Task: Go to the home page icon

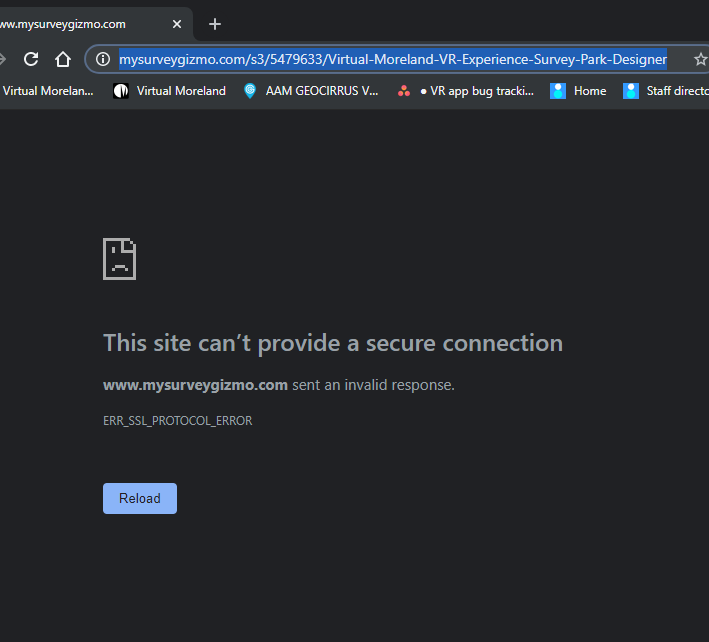Action: [x=63, y=59]
